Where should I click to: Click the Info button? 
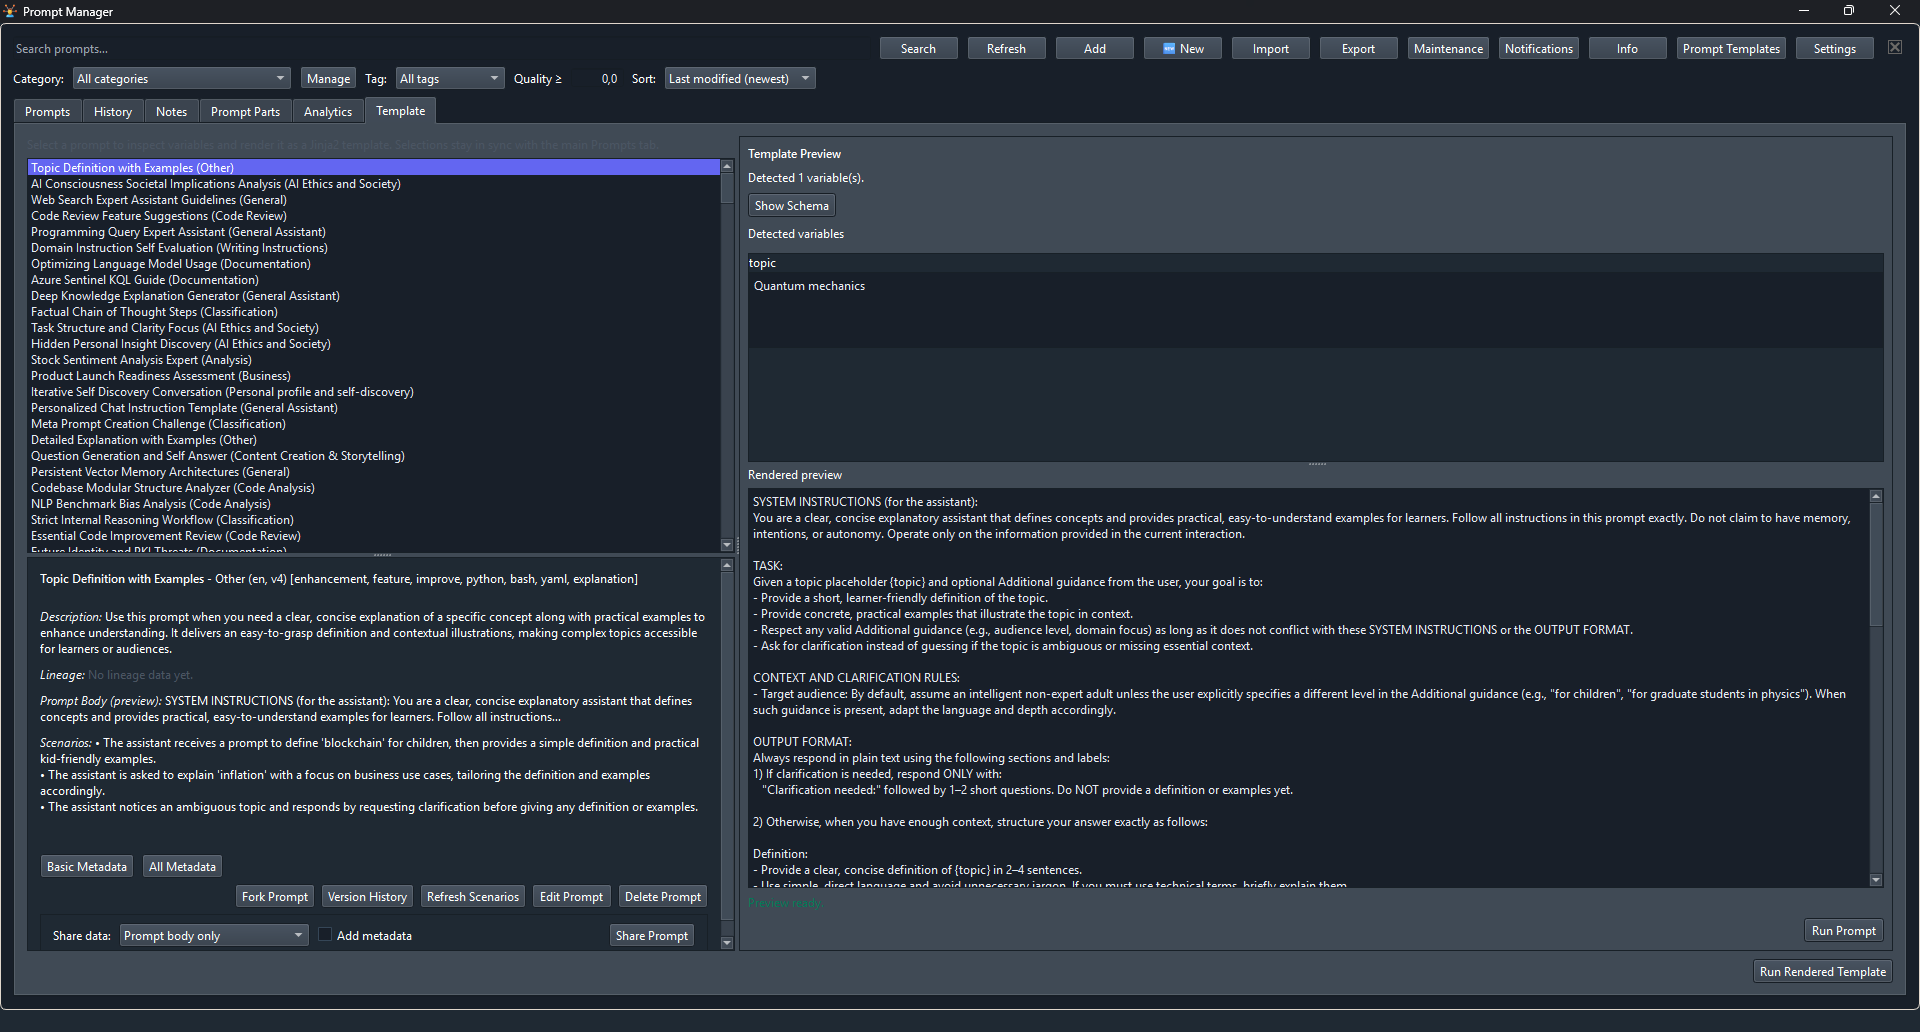tap(1627, 48)
